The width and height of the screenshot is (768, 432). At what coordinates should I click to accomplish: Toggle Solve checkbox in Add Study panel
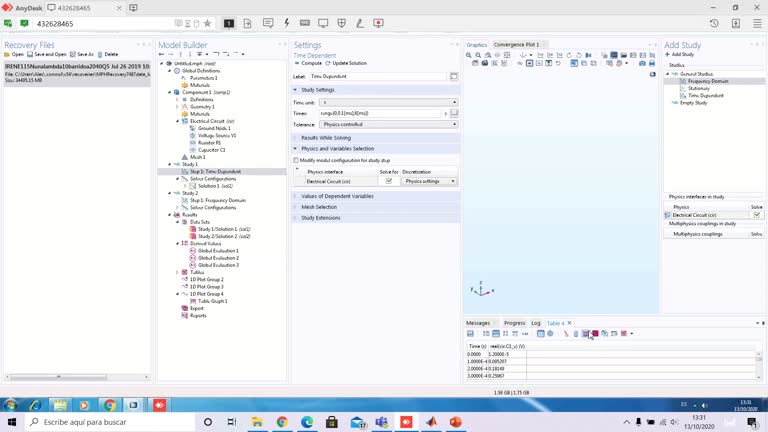757,215
